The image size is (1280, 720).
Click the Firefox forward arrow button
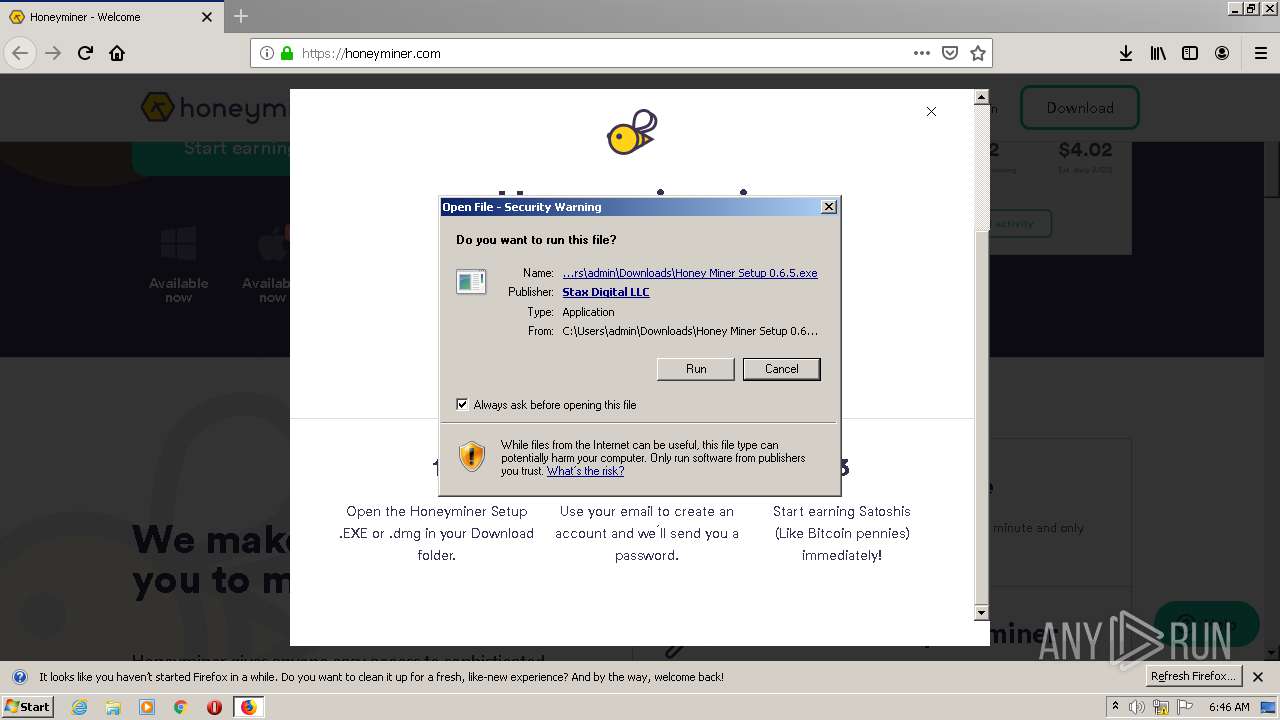[x=53, y=53]
